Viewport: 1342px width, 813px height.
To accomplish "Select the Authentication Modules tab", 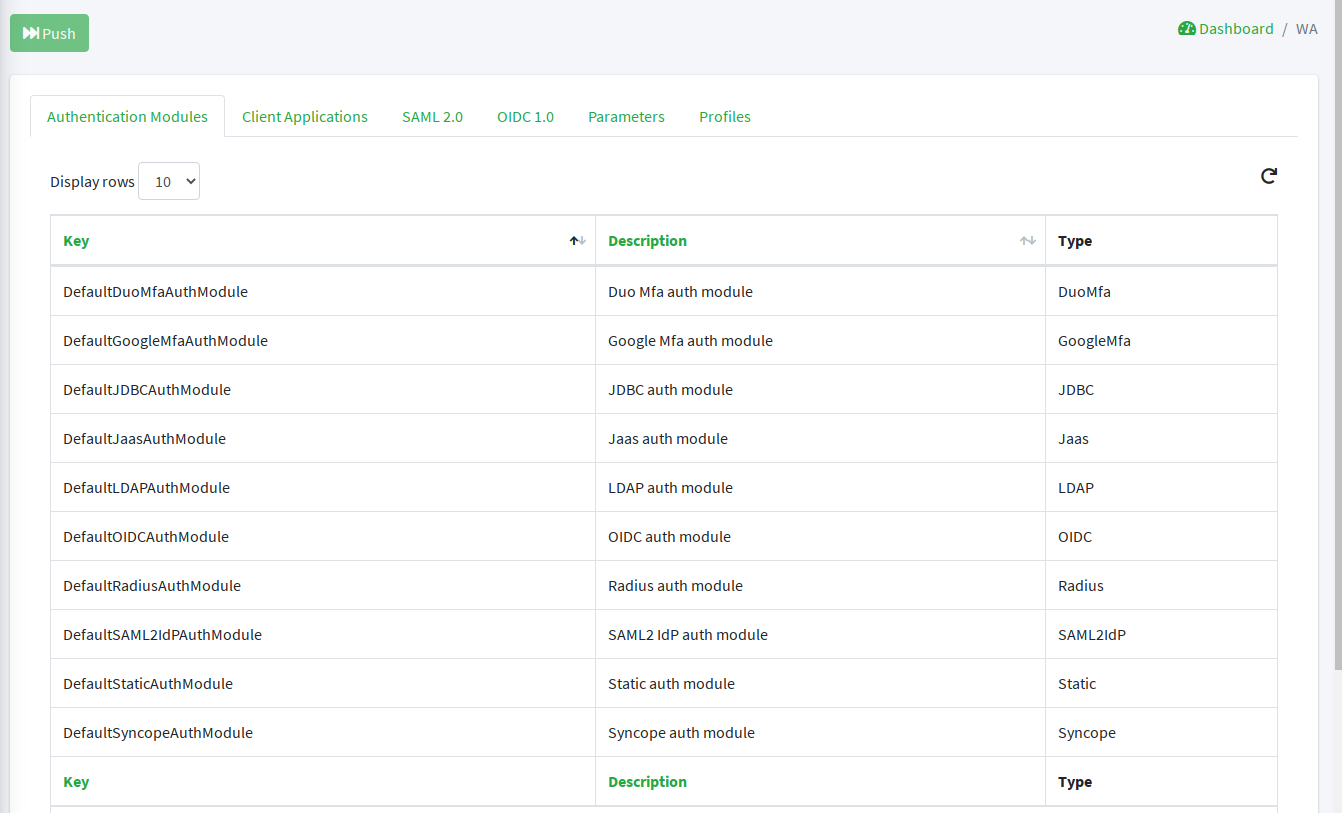I will 127,117.
